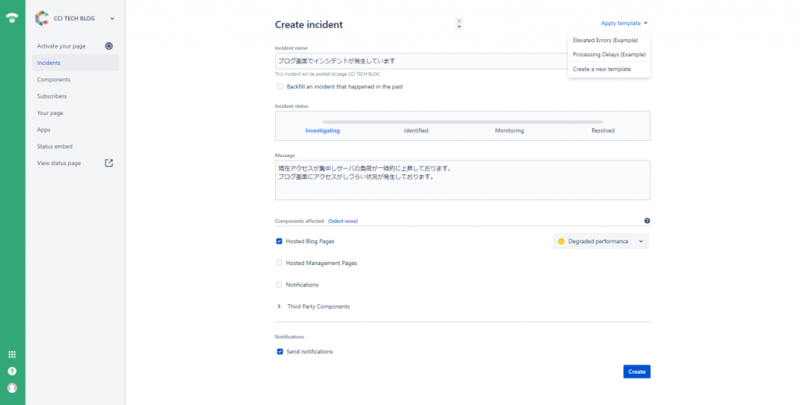Set incident status to Monitoring
The image size is (800, 405).
pos(509,131)
